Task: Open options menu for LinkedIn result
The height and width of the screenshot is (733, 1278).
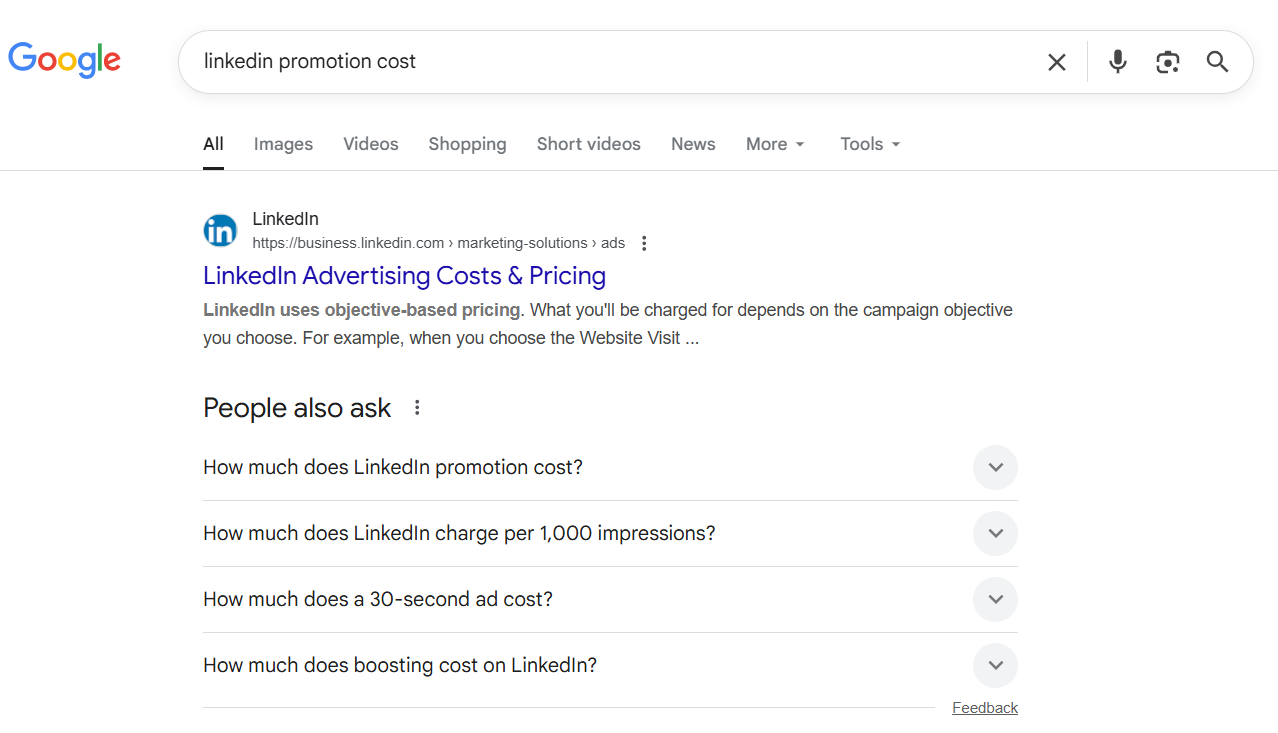Action: pyautogui.click(x=644, y=243)
